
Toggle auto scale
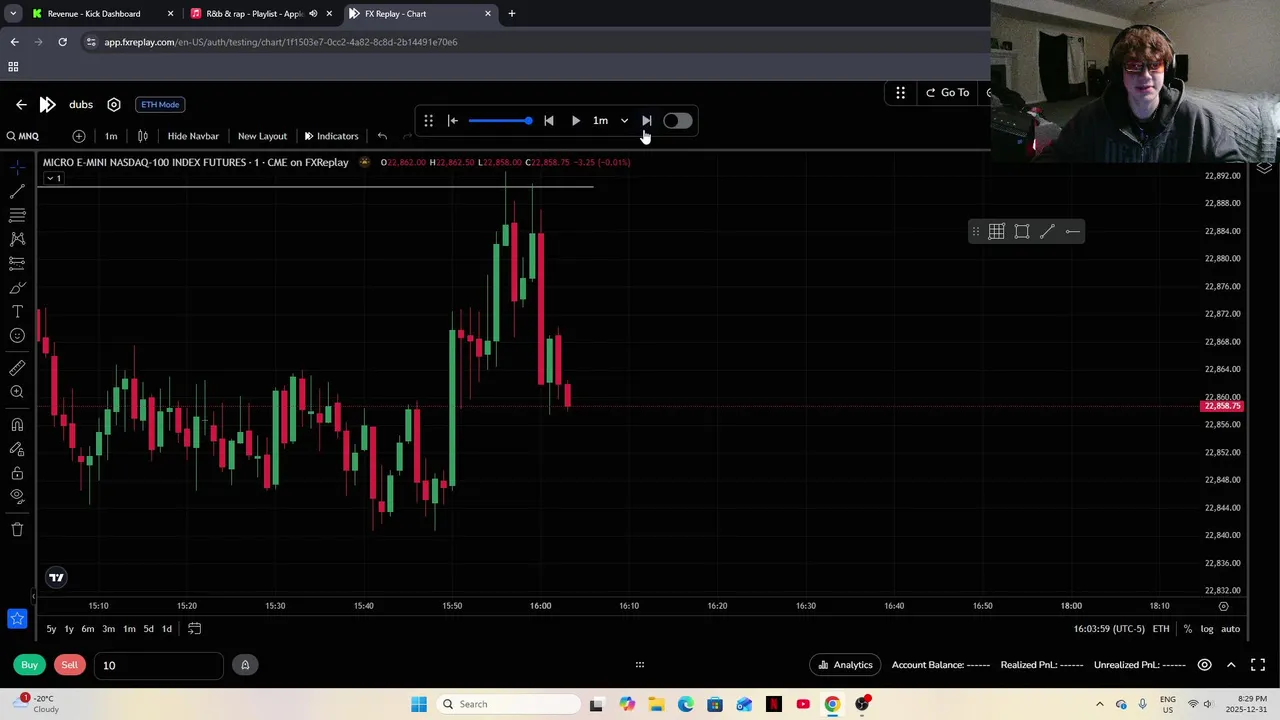pos(1231,629)
